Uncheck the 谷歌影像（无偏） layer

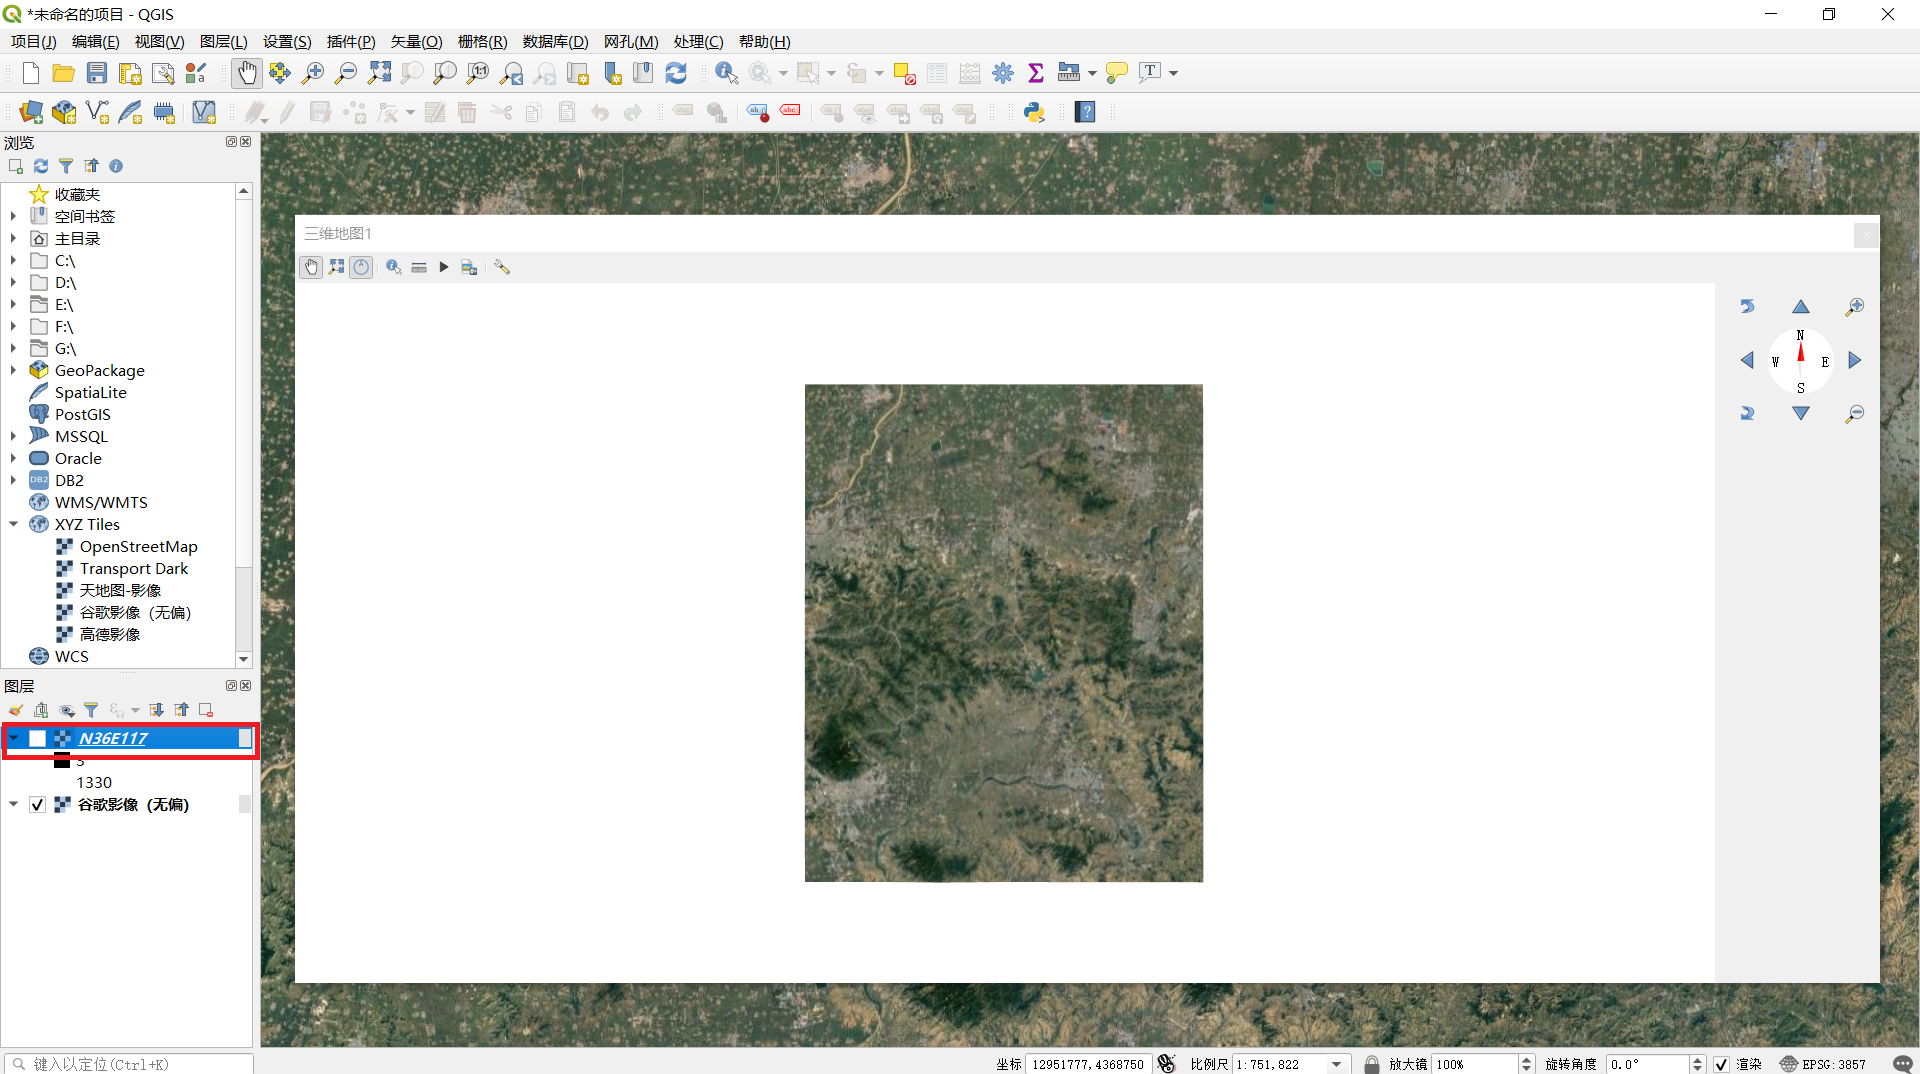37,805
